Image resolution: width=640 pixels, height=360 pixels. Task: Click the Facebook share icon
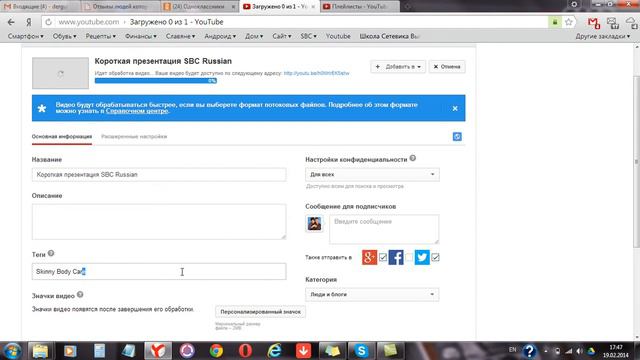(x=396, y=258)
